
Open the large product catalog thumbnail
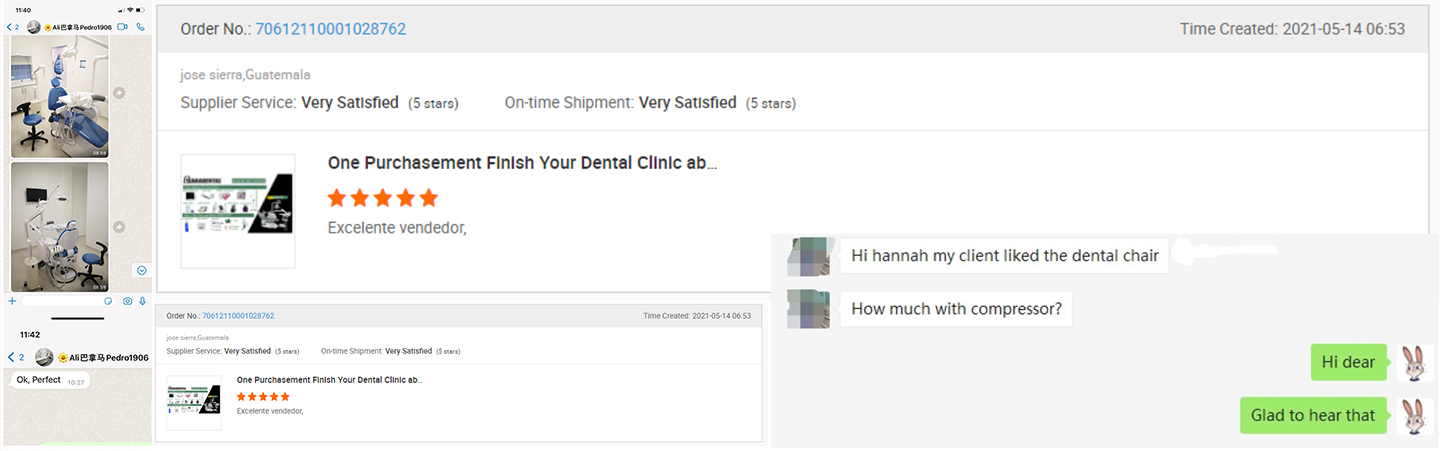tap(238, 211)
